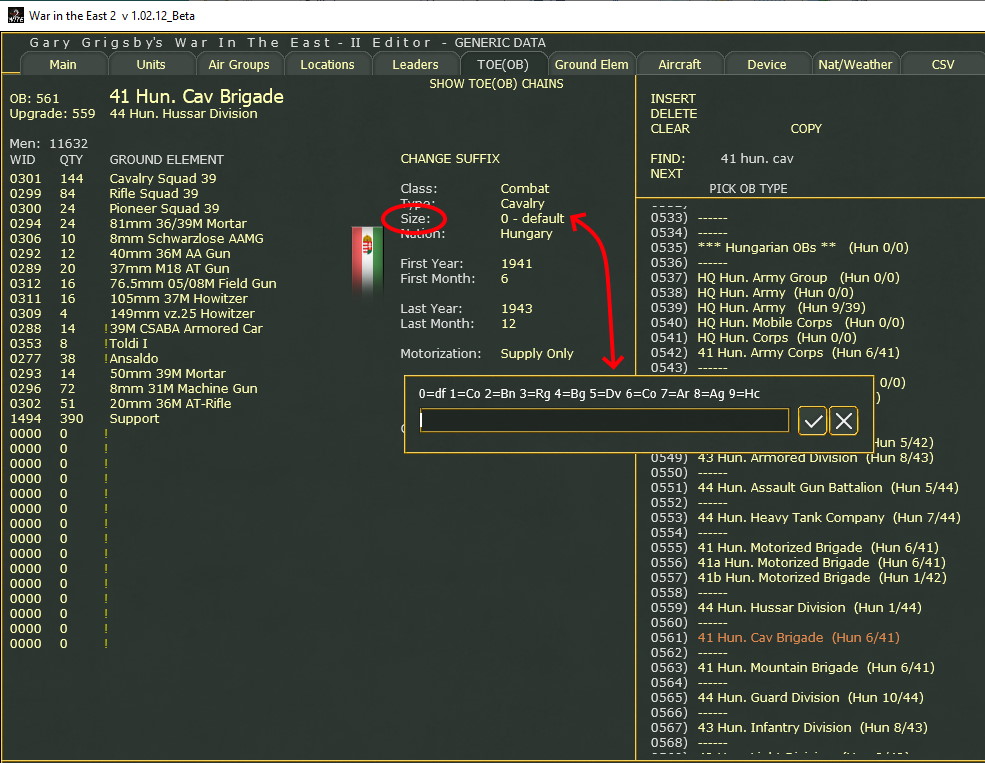Select '41a Hun. Motorized Brigade' entry

(x=822, y=563)
